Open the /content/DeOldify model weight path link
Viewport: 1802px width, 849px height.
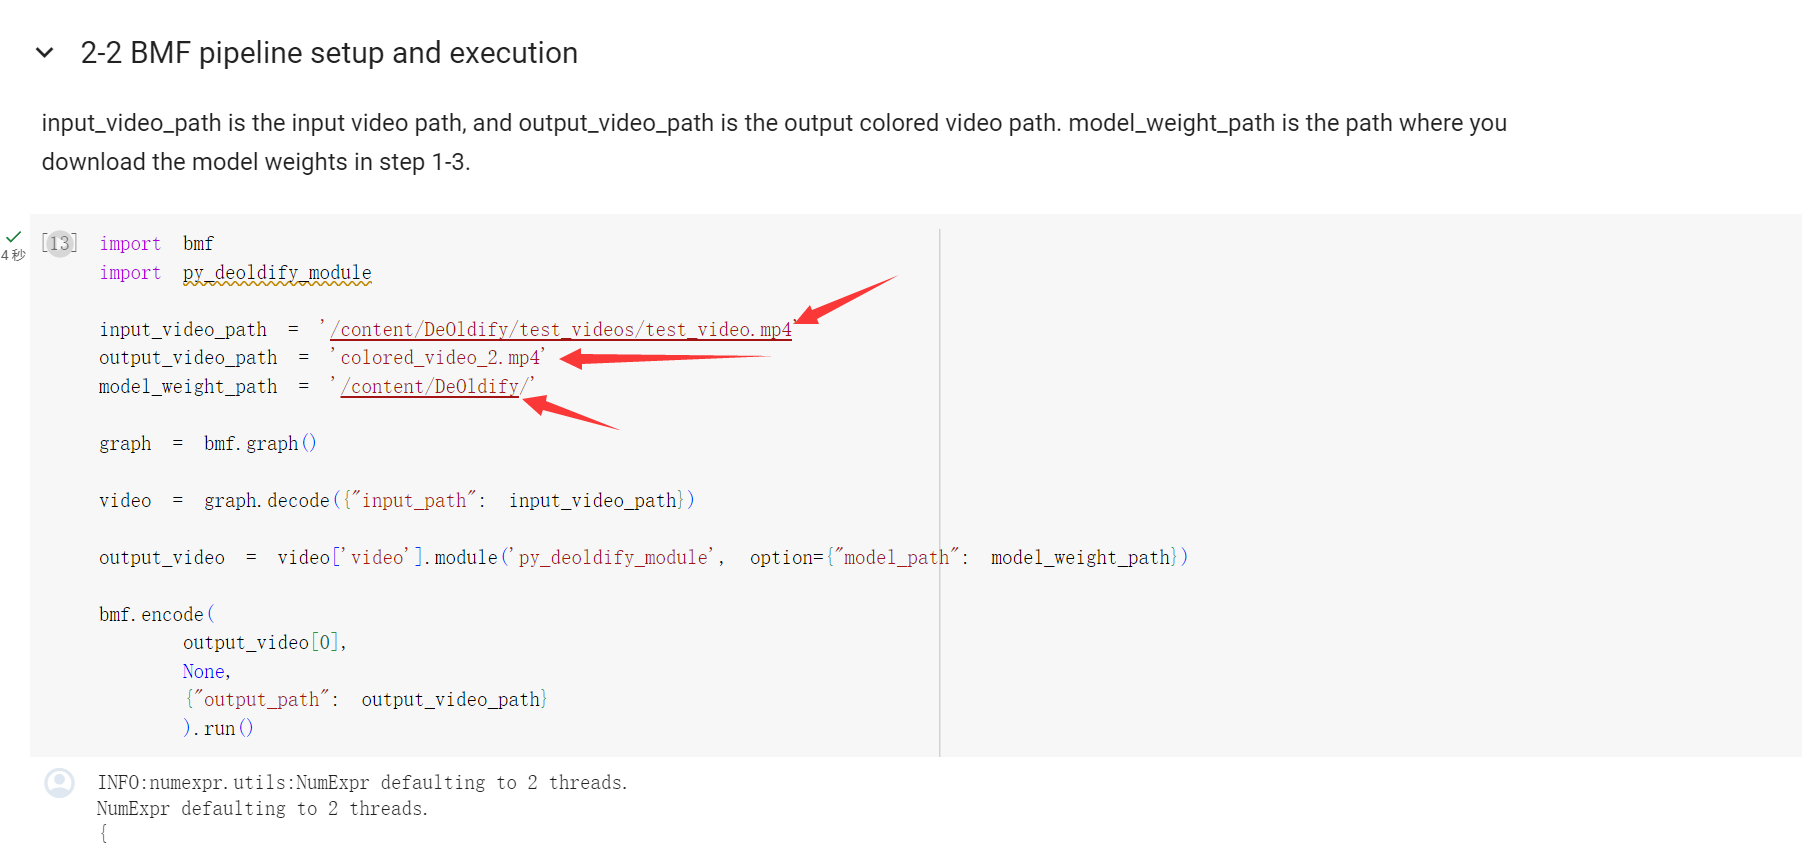430,387
